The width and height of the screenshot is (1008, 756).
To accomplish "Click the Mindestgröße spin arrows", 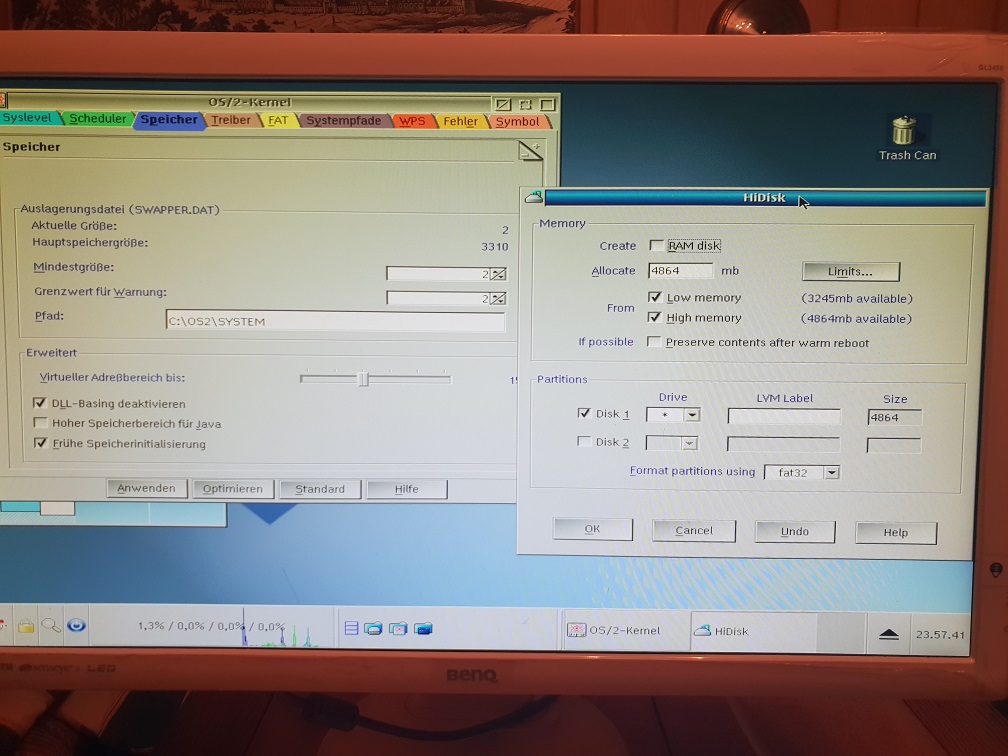I will tap(498, 274).
